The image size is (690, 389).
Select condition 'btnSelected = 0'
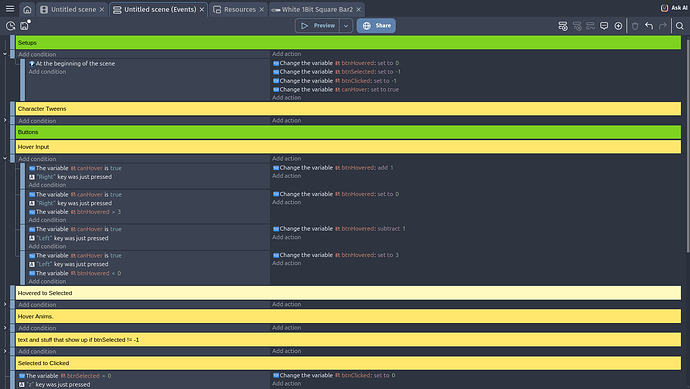(65, 376)
